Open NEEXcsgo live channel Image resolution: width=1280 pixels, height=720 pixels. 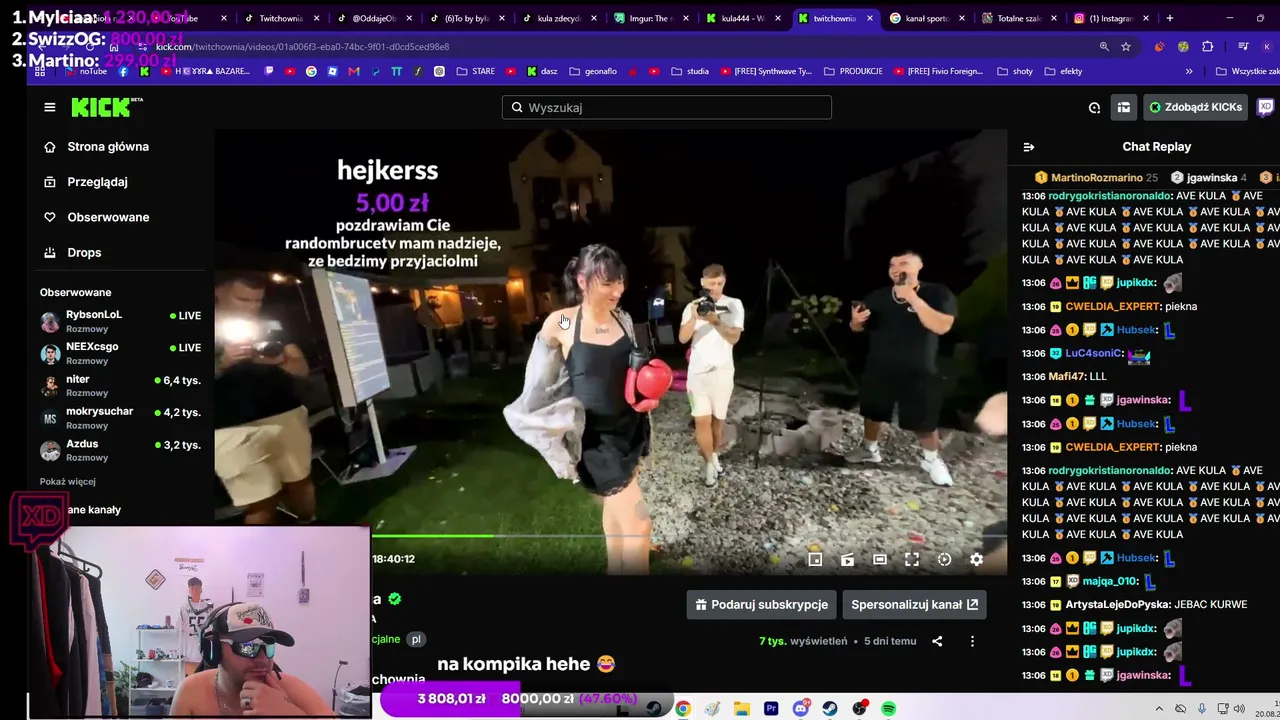click(x=121, y=353)
